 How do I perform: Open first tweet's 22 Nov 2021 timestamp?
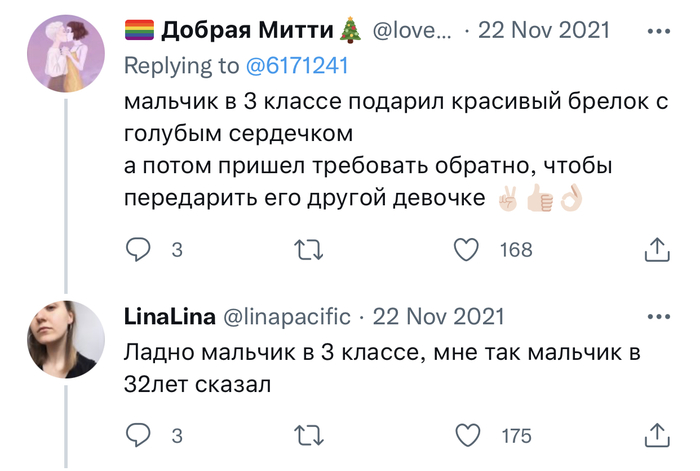(544, 31)
